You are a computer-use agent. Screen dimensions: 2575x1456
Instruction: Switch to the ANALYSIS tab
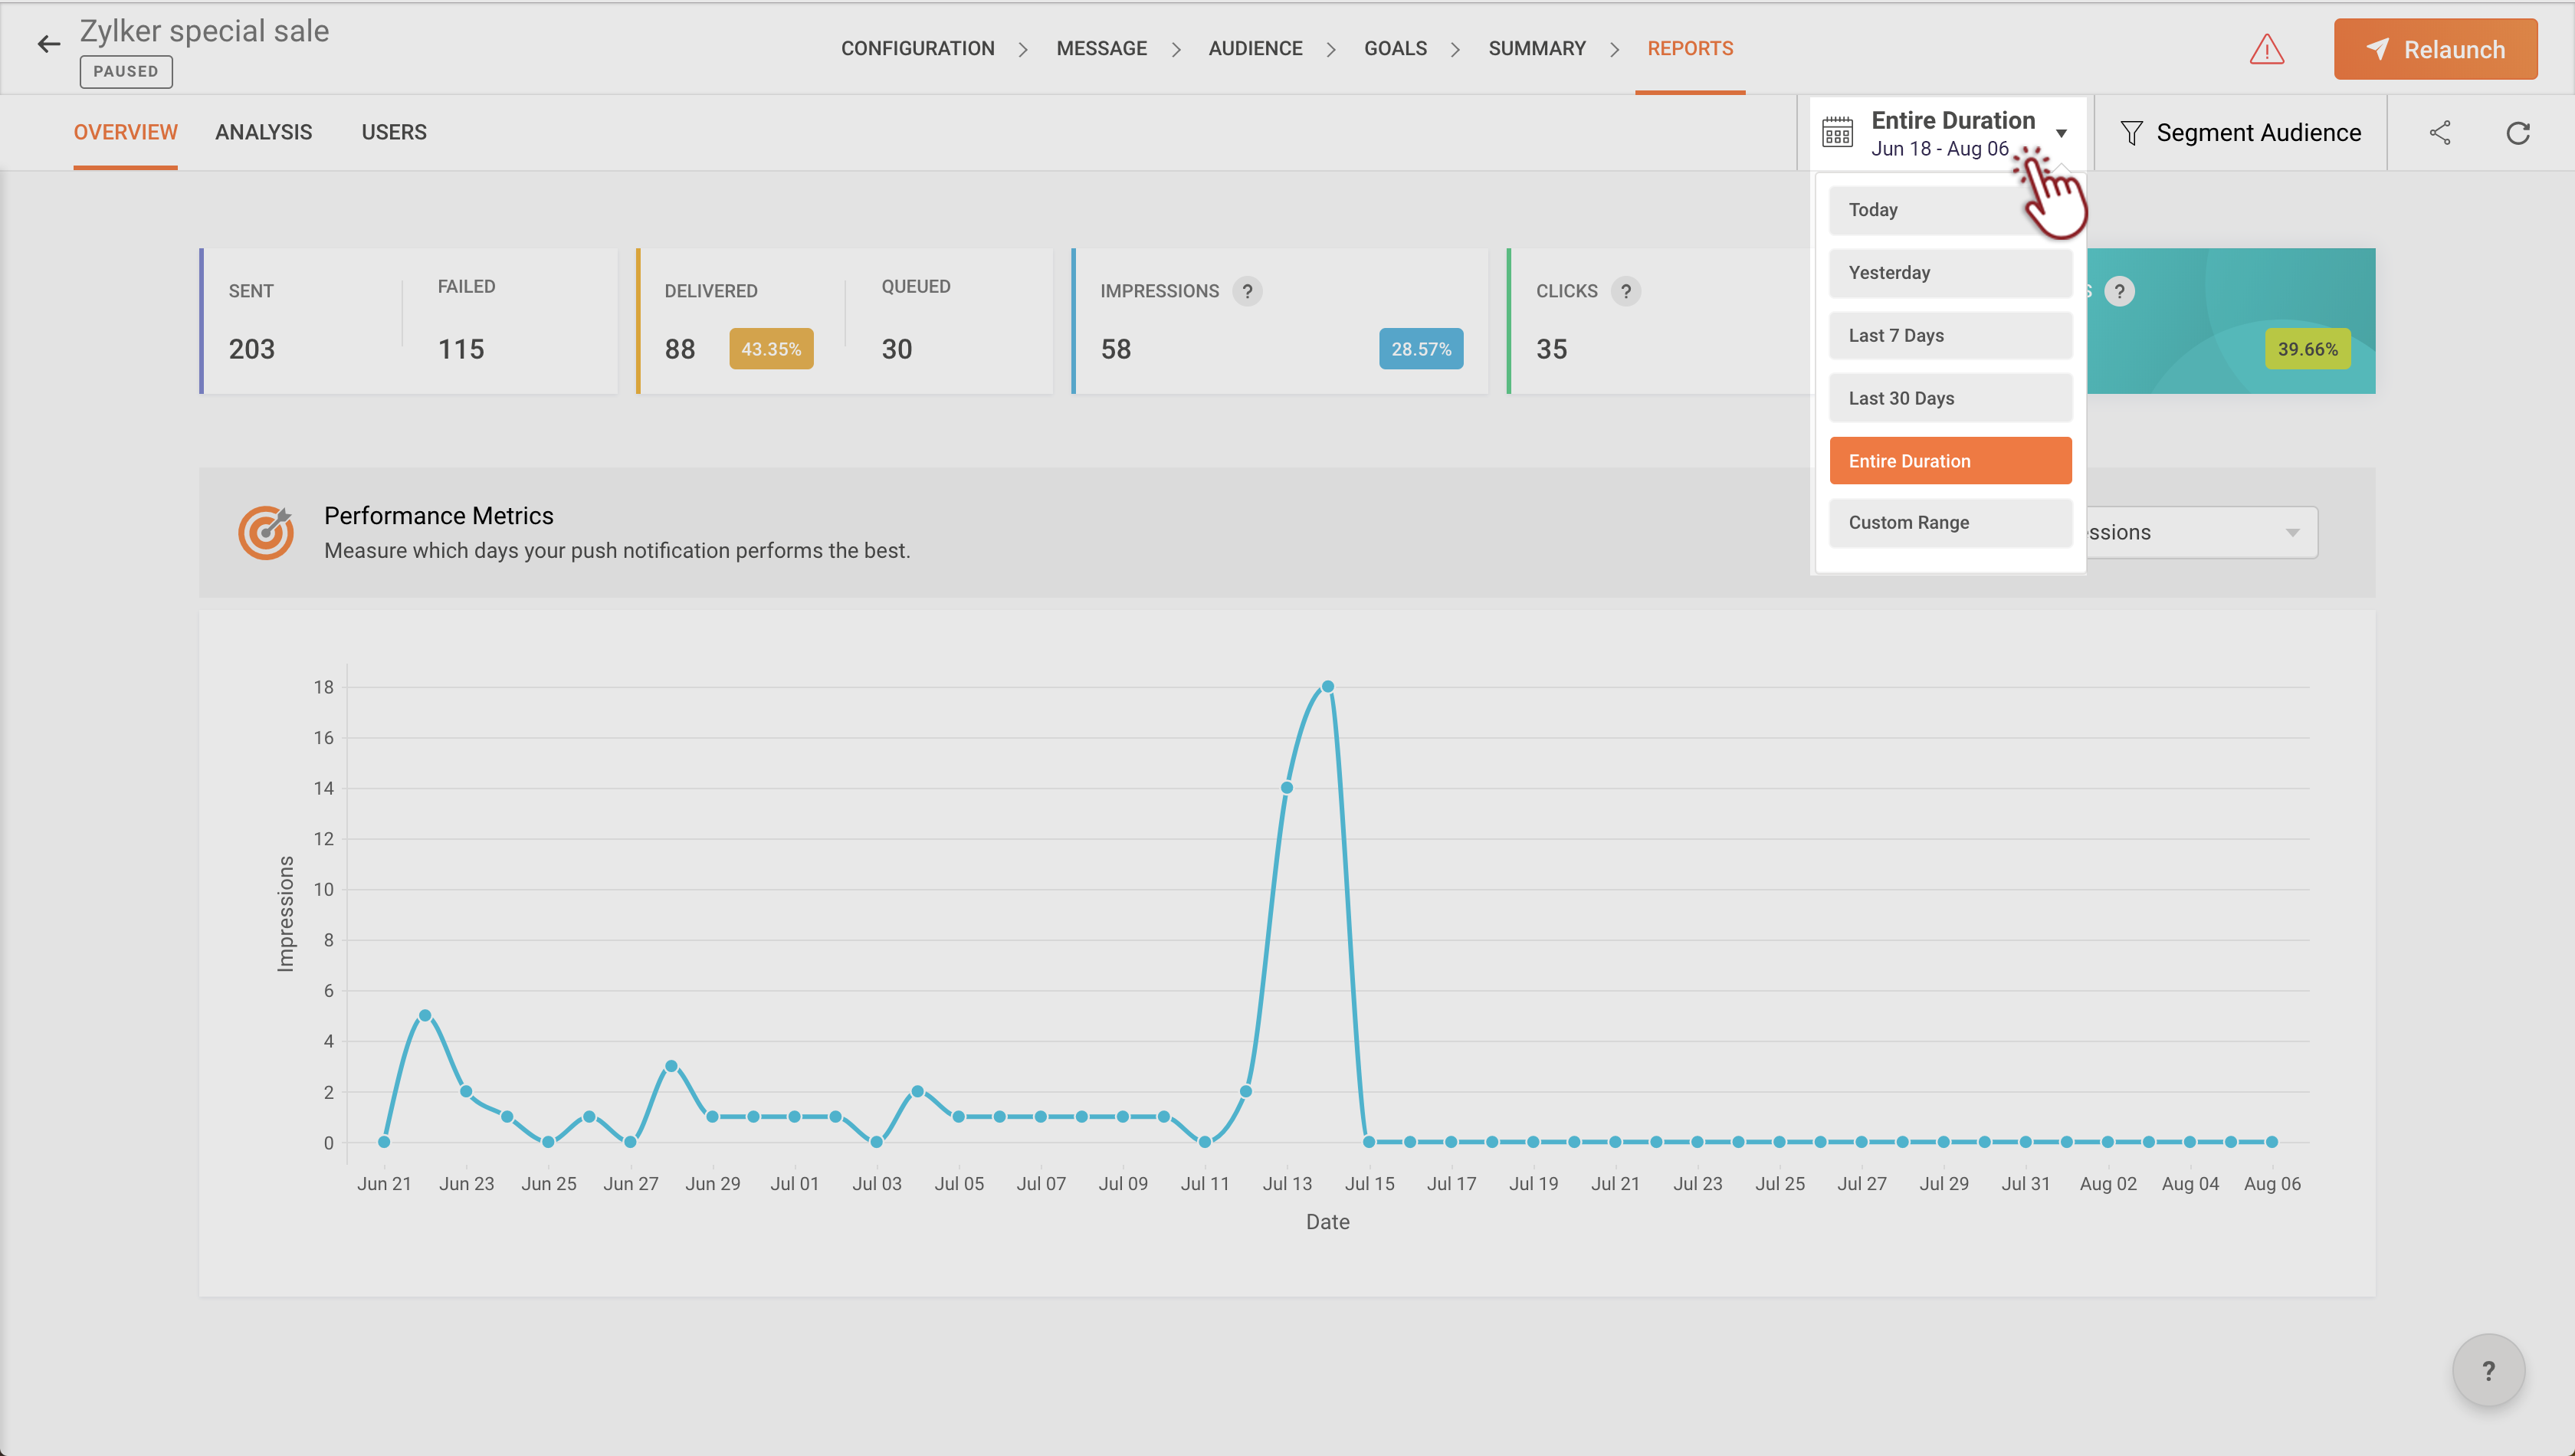coord(263,132)
